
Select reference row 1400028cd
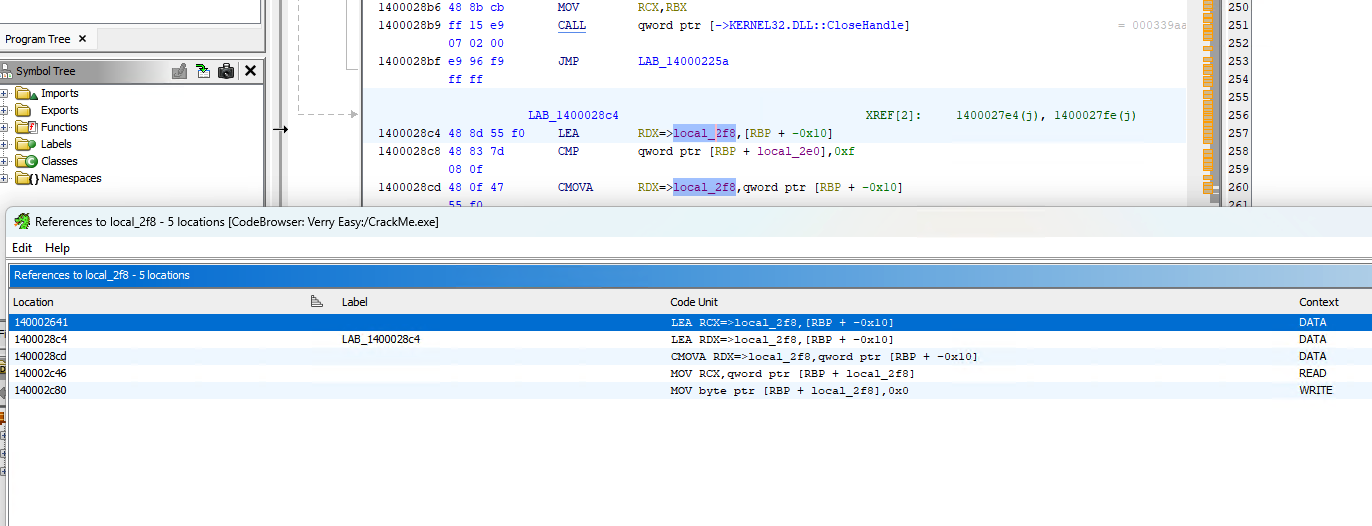tap(690, 356)
